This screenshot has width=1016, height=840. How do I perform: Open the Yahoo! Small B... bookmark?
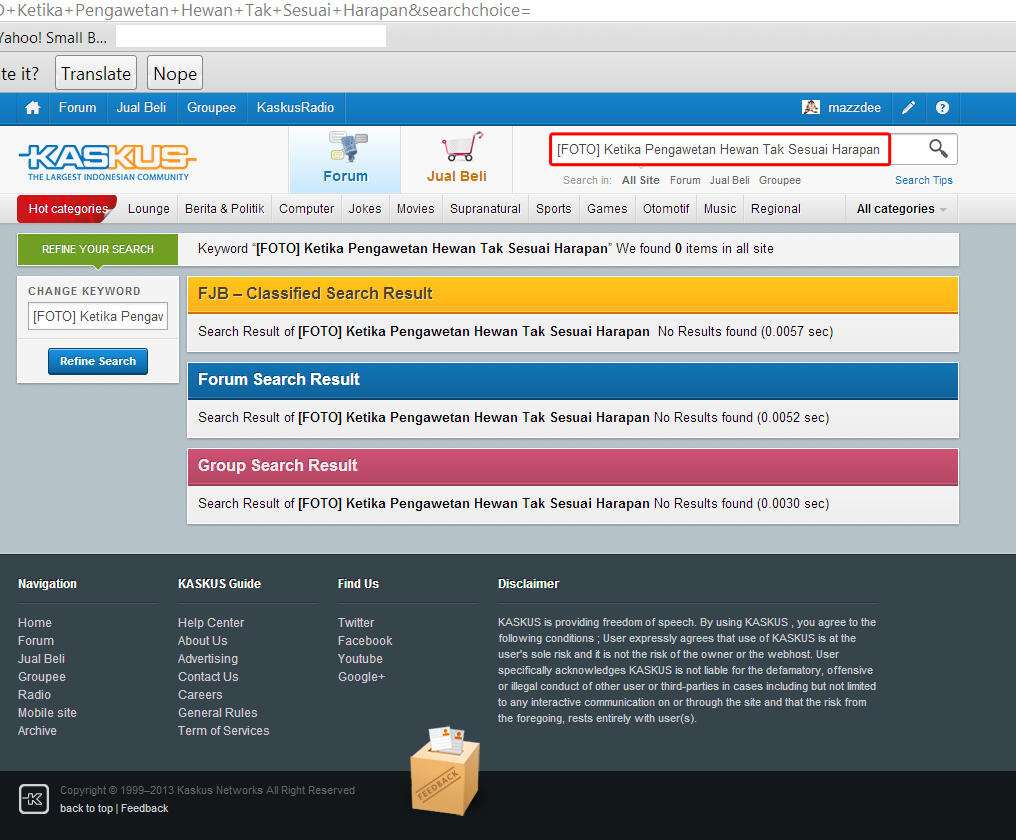[53, 38]
